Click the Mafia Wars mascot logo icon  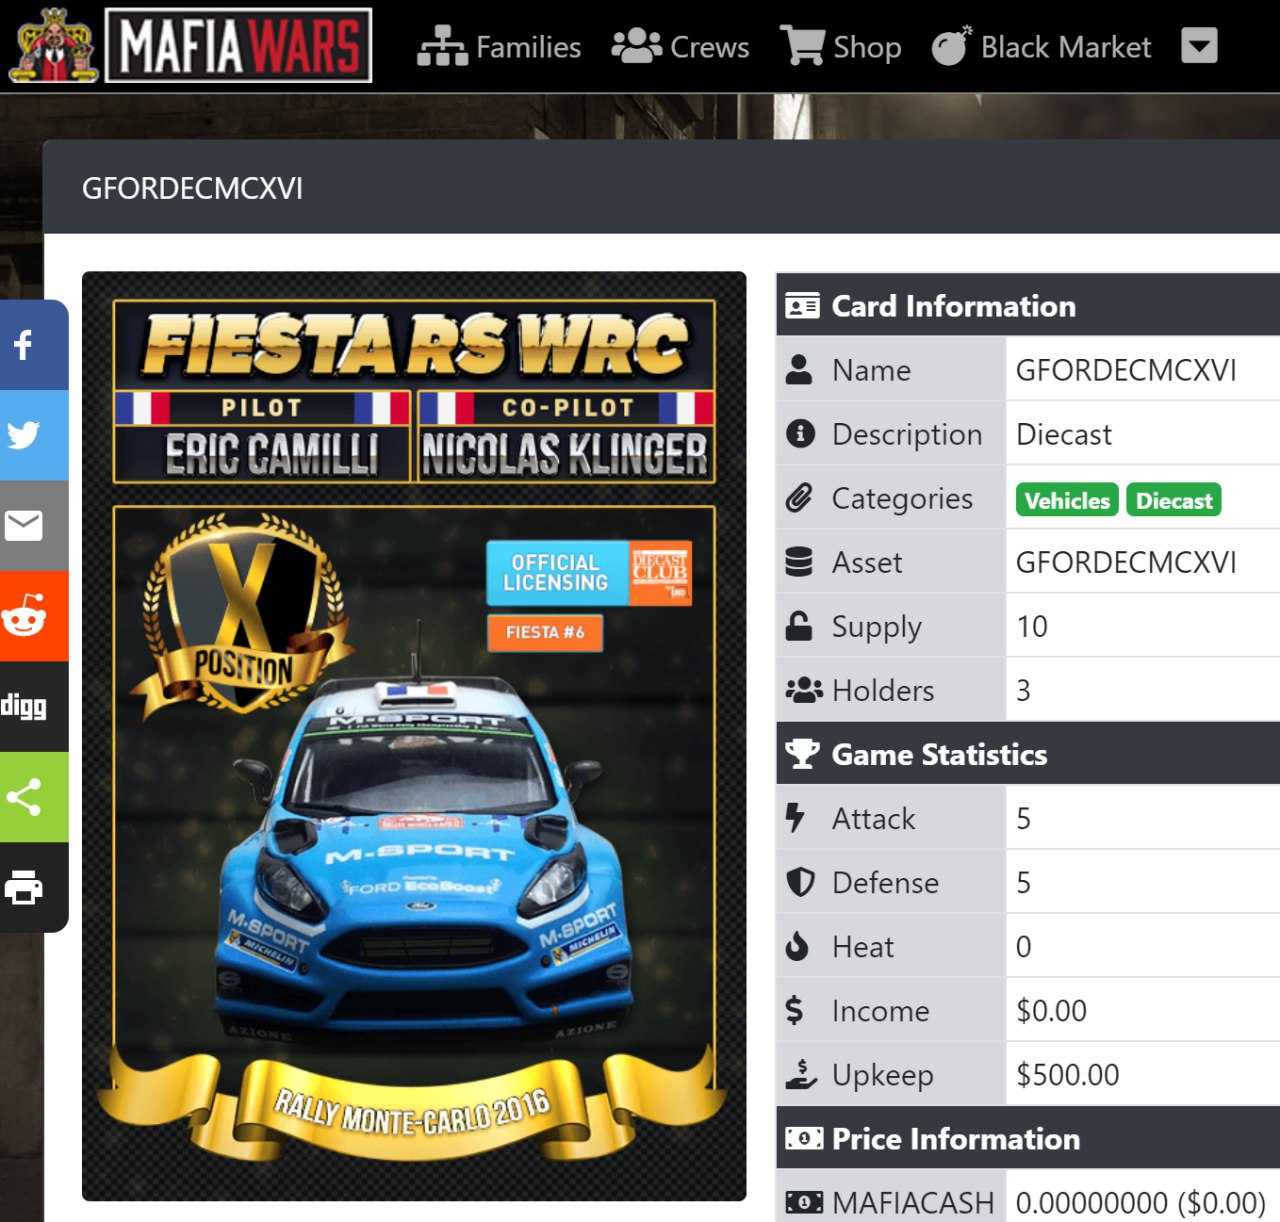pyautogui.click(x=54, y=45)
